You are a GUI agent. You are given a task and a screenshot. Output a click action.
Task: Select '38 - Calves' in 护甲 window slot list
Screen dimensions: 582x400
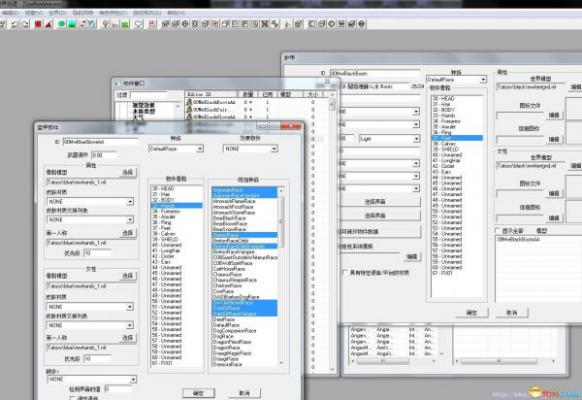(x=457, y=144)
